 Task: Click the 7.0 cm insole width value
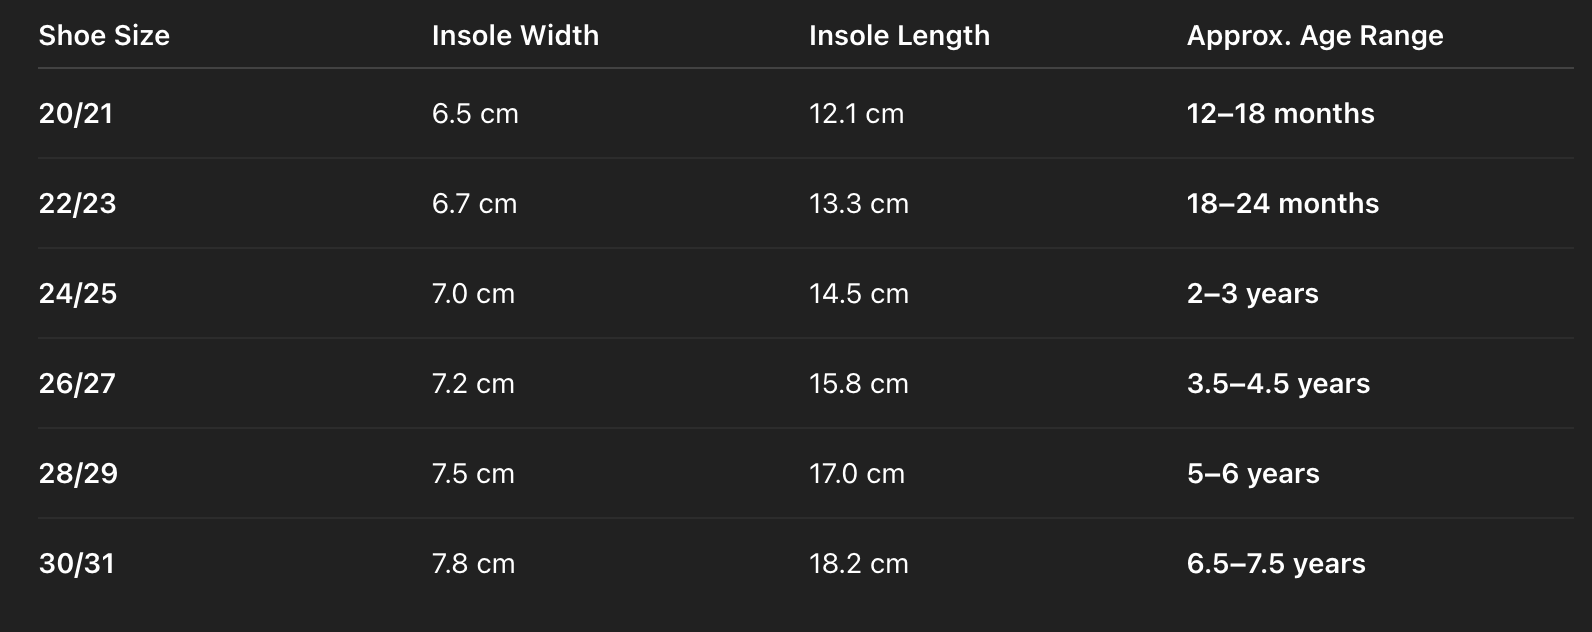tap(473, 294)
